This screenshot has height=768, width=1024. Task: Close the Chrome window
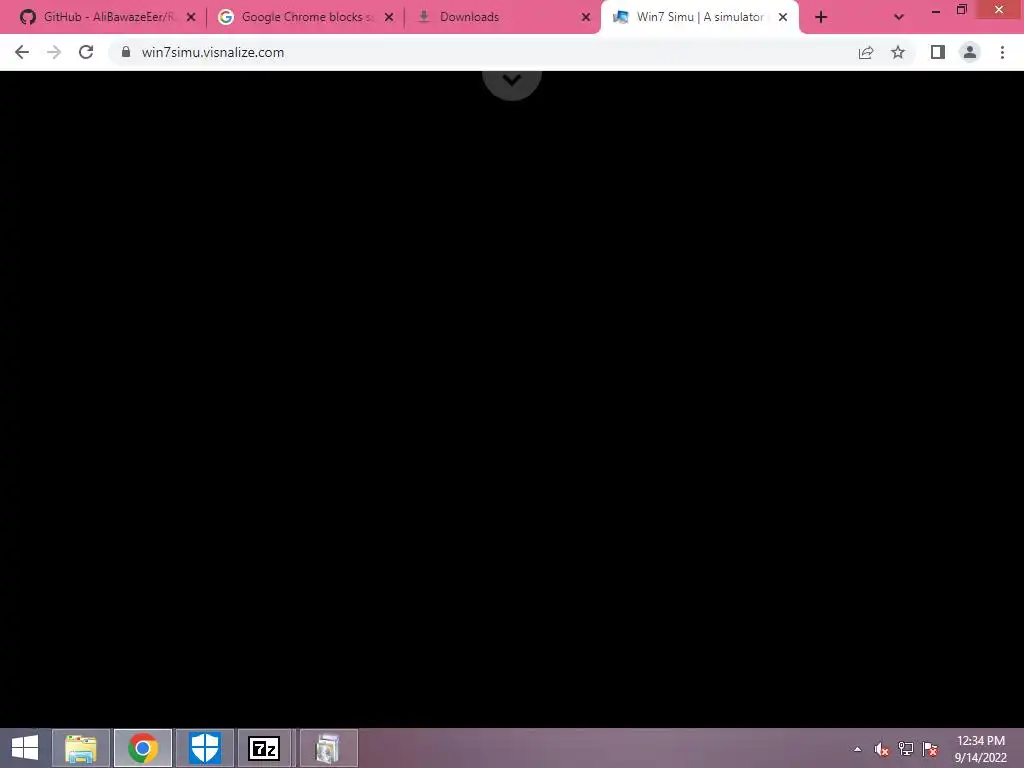click(999, 9)
